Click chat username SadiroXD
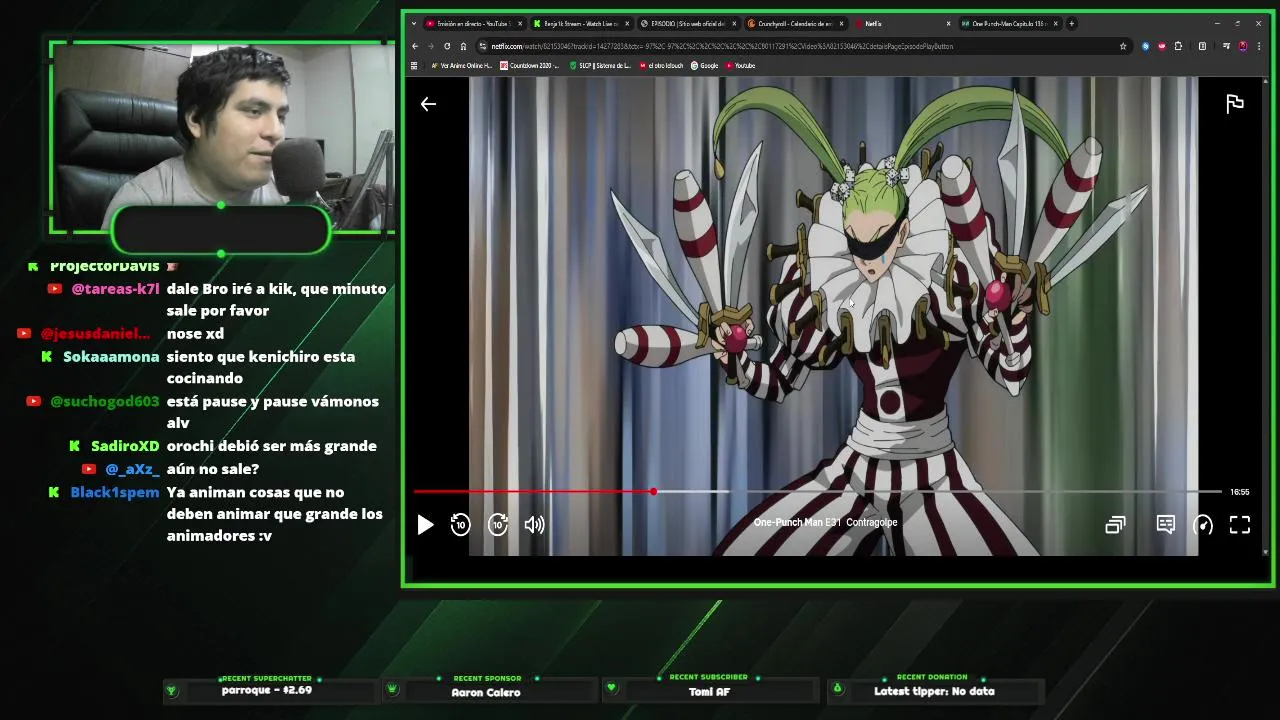Screen dimensions: 1280x720 (125, 447)
